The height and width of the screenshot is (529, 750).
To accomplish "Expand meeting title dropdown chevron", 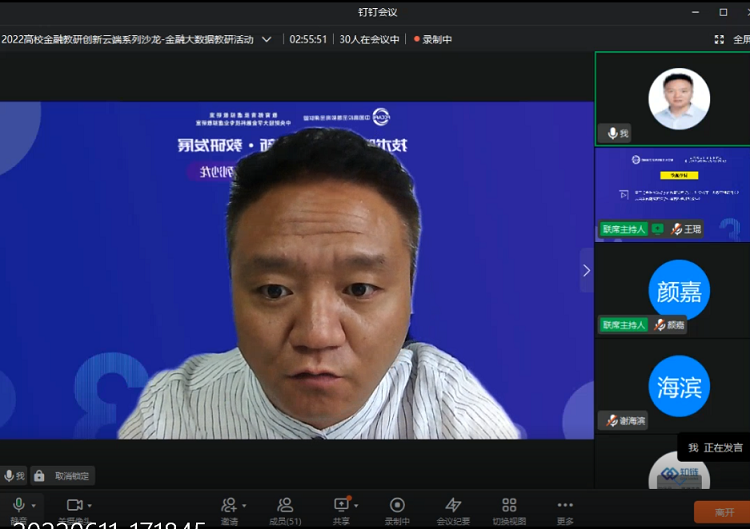I will [x=266, y=39].
